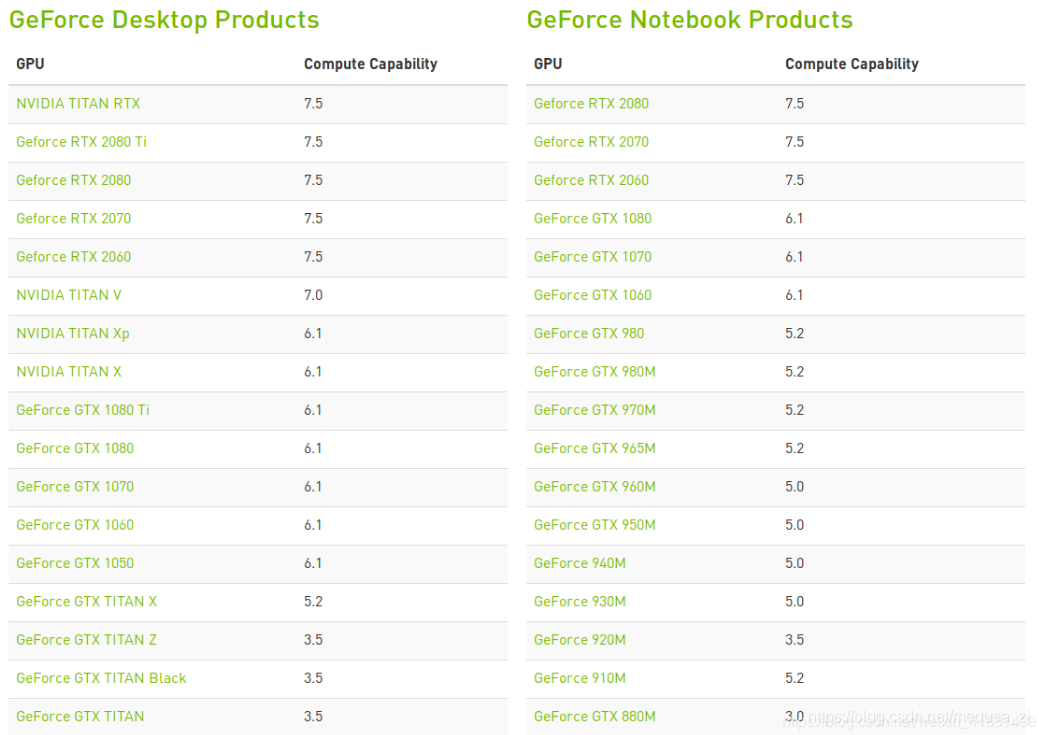Select 5.0 value in GeForce 940M row
Screen dimensions: 1039x735
(794, 563)
